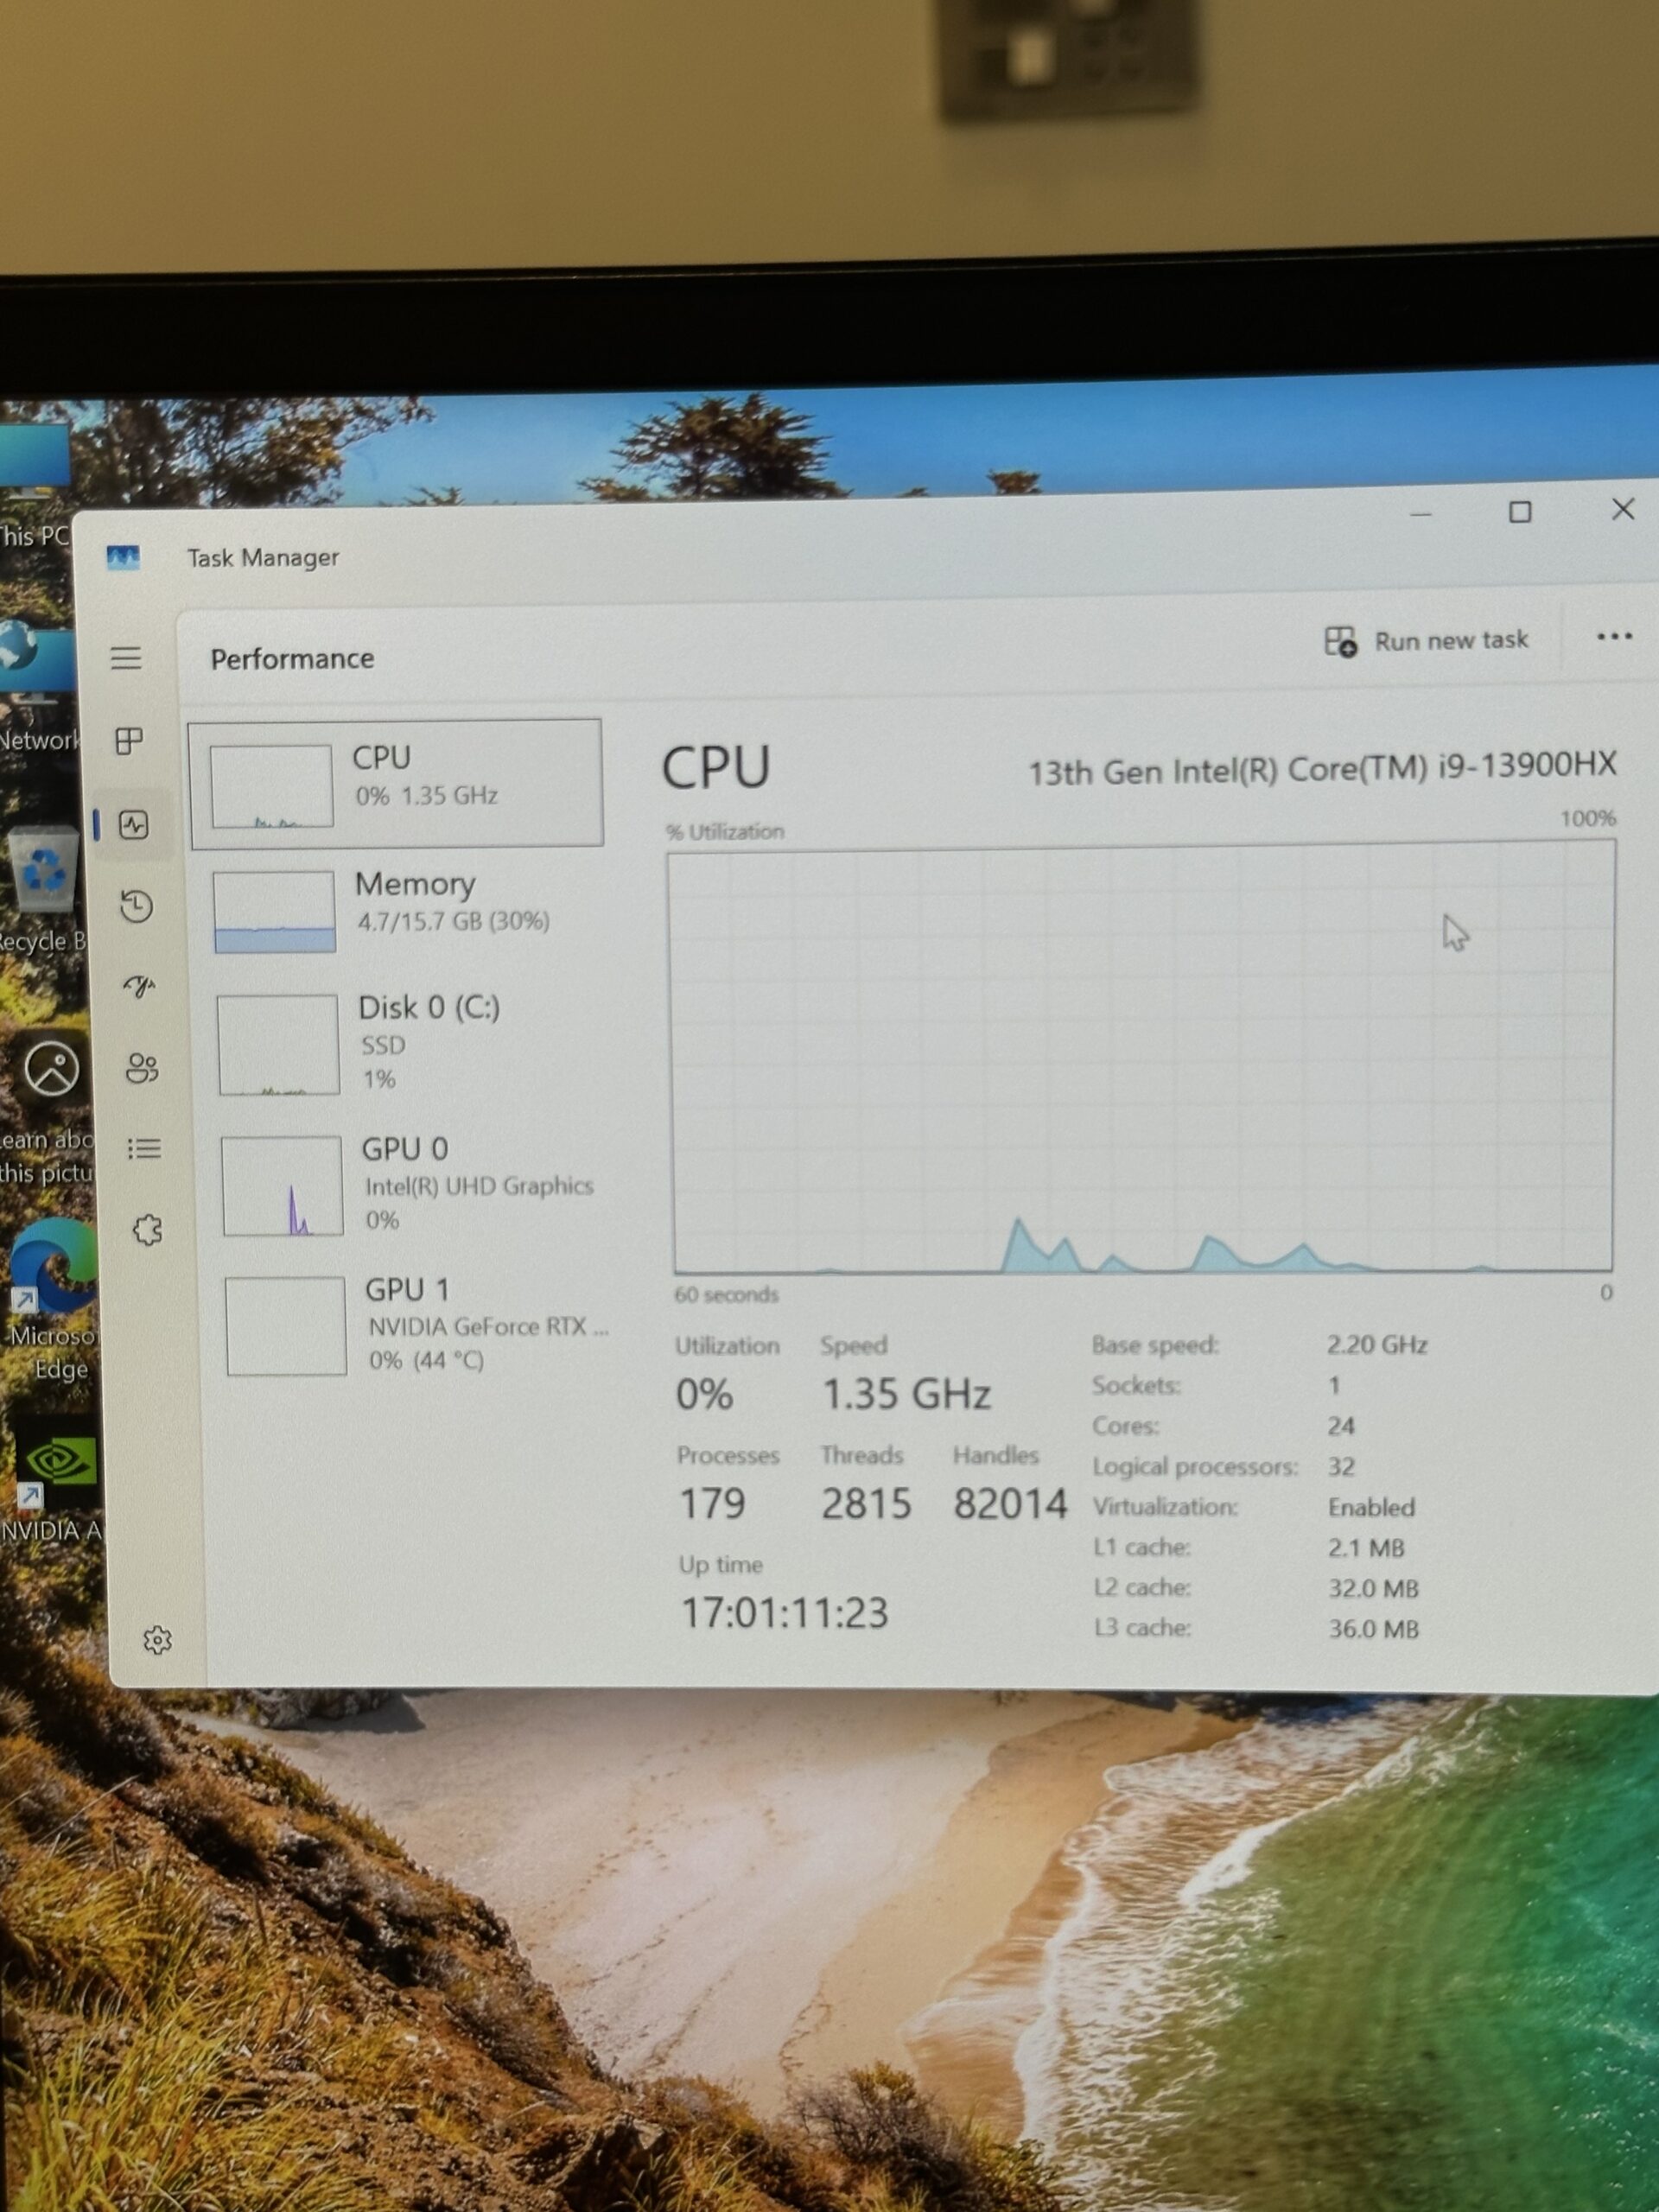The image size is (1659, 2212).
Task: Close the Task Manager window
Action: (x=1623, y=509)
